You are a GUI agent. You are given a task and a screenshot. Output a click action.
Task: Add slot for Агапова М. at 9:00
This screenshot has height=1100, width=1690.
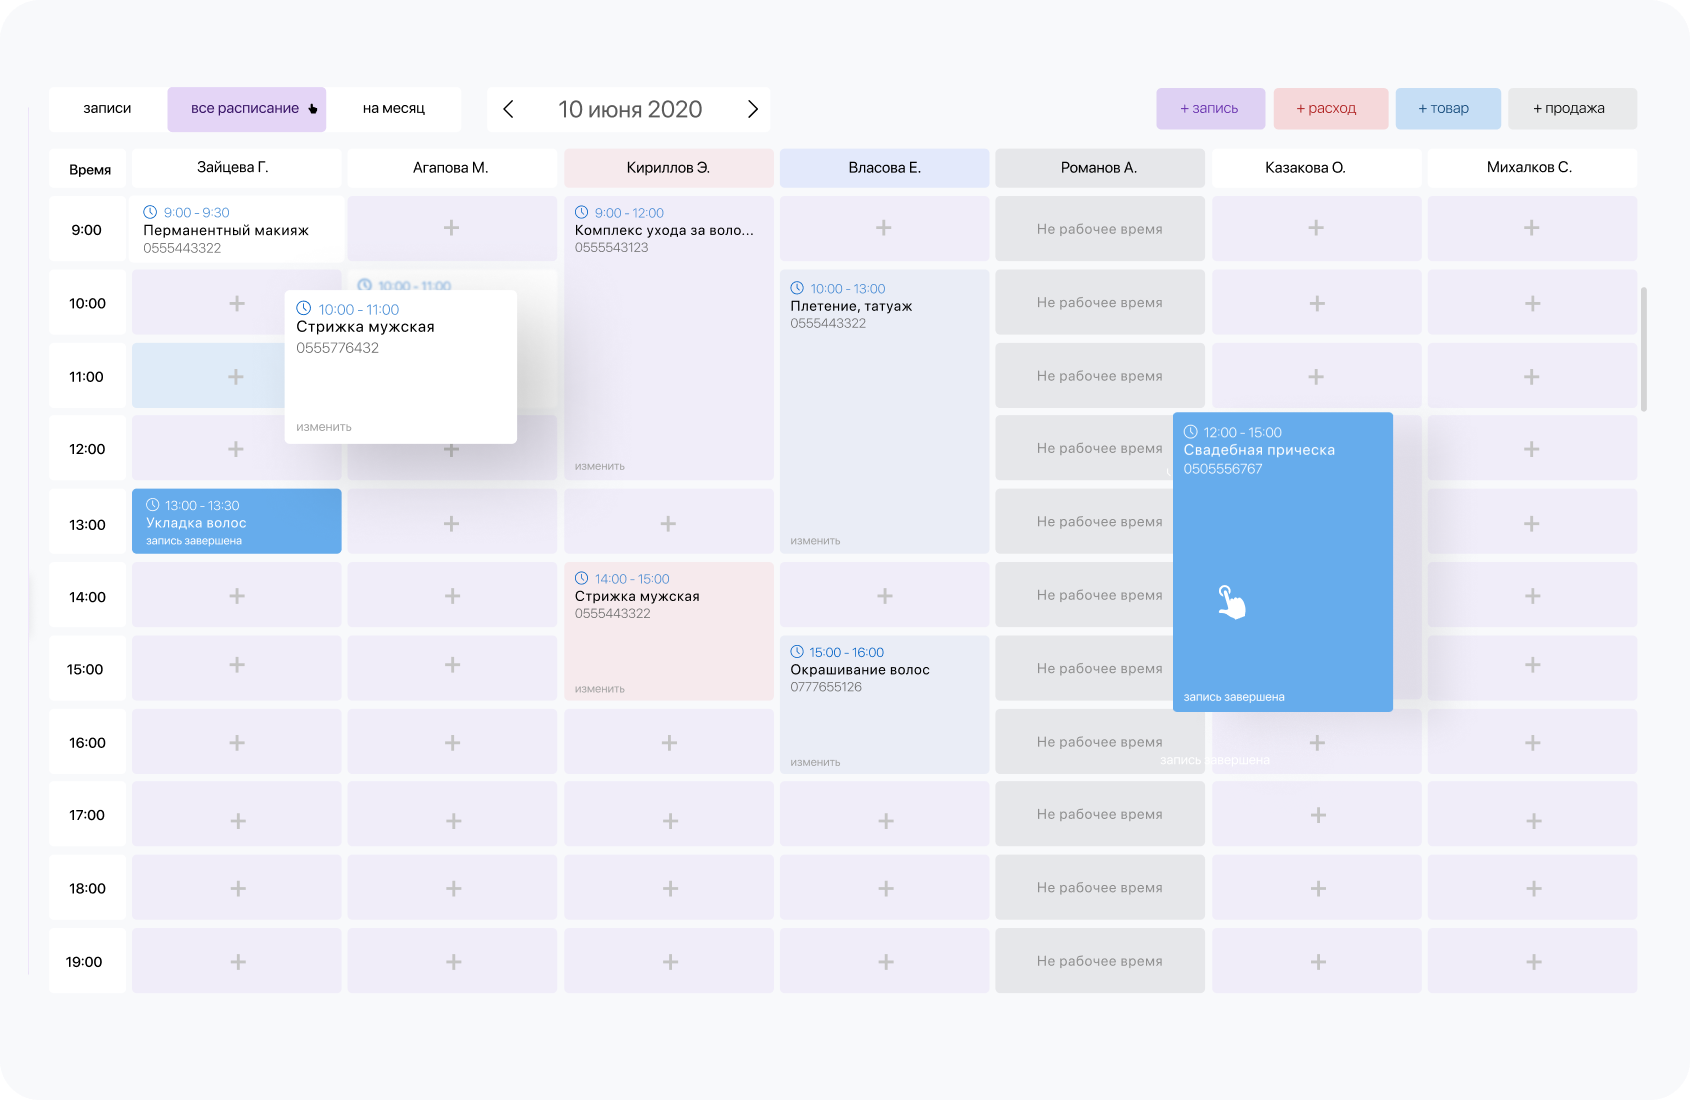[x=452, y=228]
